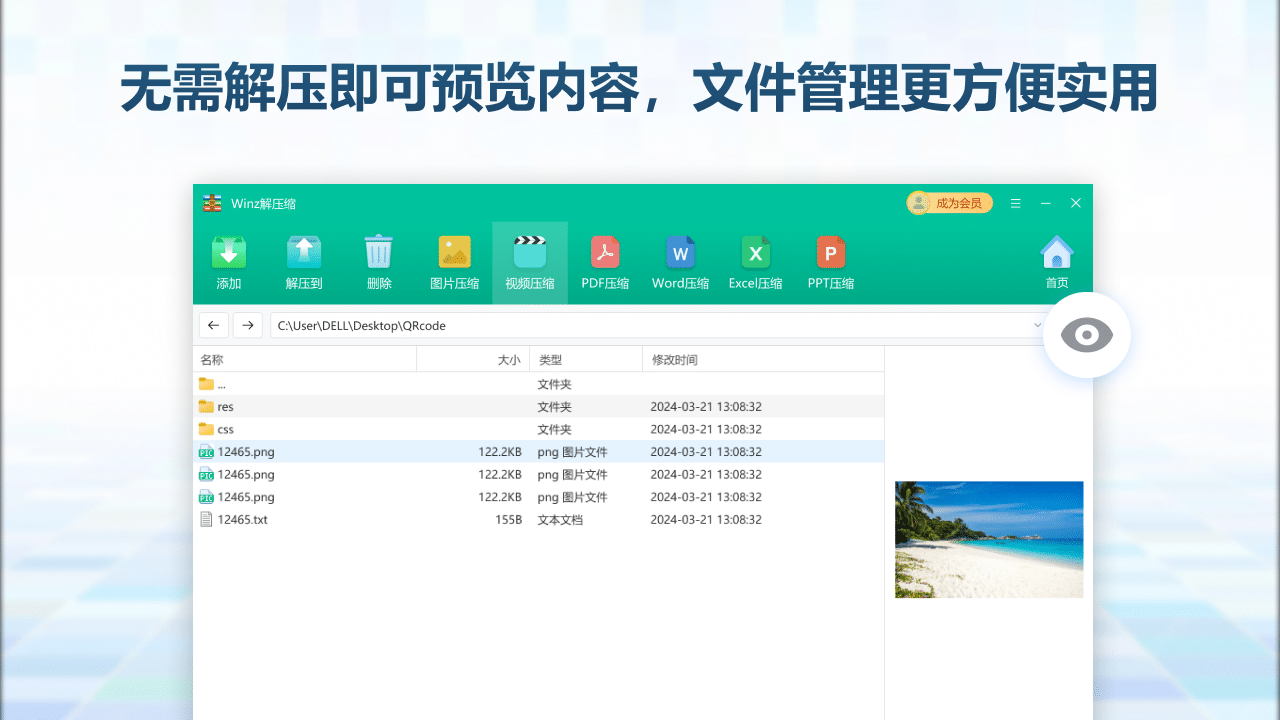Click the beach image preview thumbnail
Image resolution: width=1280 pixels, height=720 pixels.
tap(988, 539)
